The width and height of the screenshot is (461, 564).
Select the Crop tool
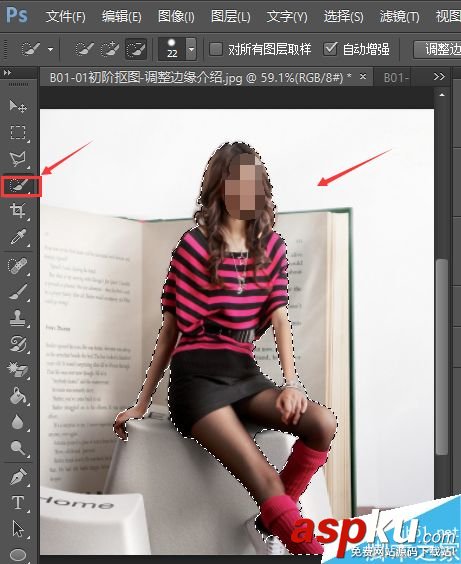pyautogui.click(x=18, y=211)
